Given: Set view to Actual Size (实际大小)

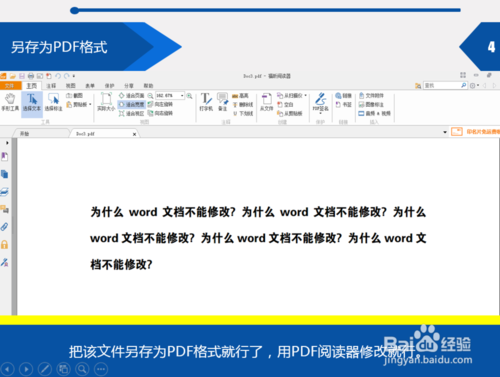Looking at the screenshot, I should pos(106,102).
